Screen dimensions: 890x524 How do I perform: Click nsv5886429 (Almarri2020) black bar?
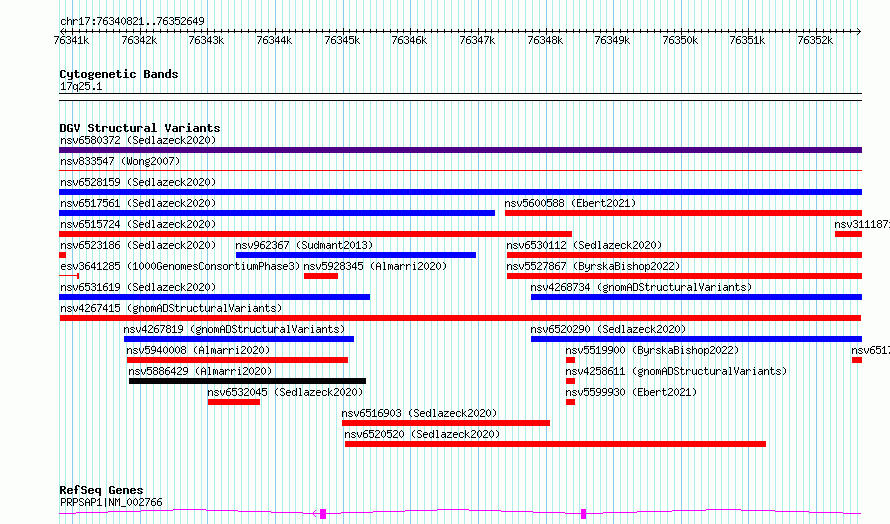click(x=247, y=381)
